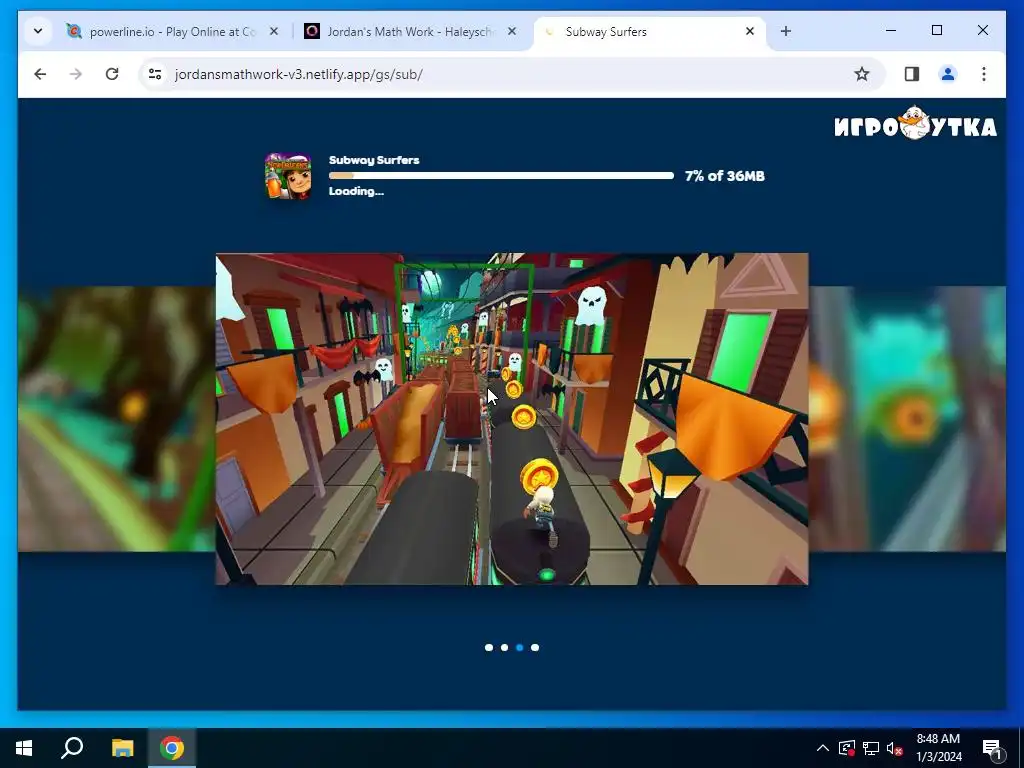The height and width of the screenshot is (768, 1024).
Task: Open the Windows Start menu
Action: pos(24,748)
